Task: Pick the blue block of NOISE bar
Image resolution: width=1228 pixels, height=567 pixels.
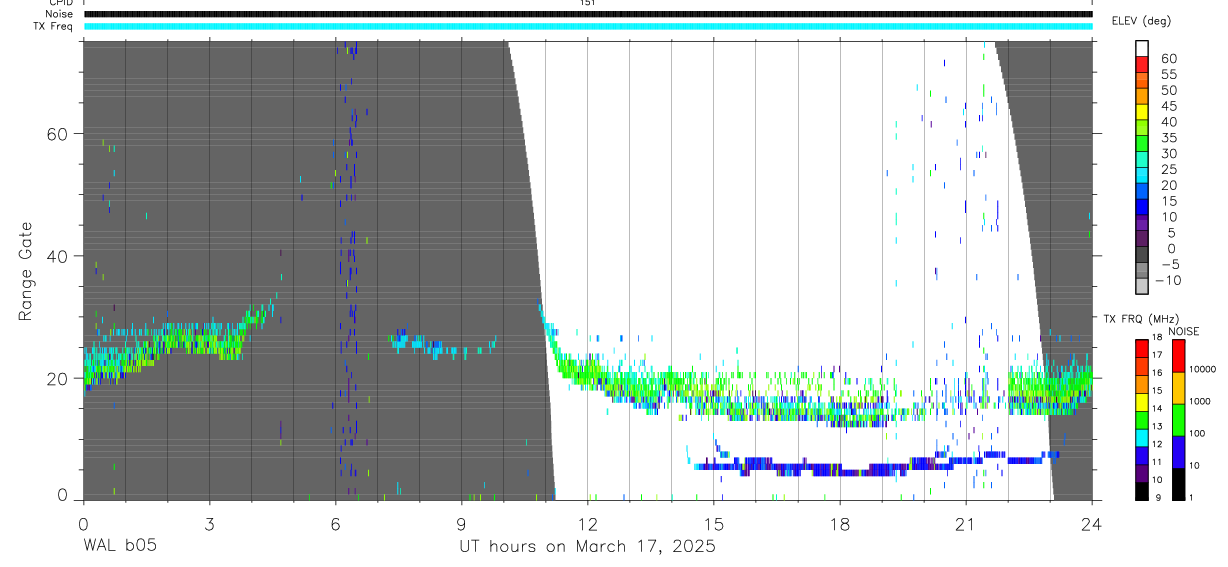Action: tap(1177, 452)
